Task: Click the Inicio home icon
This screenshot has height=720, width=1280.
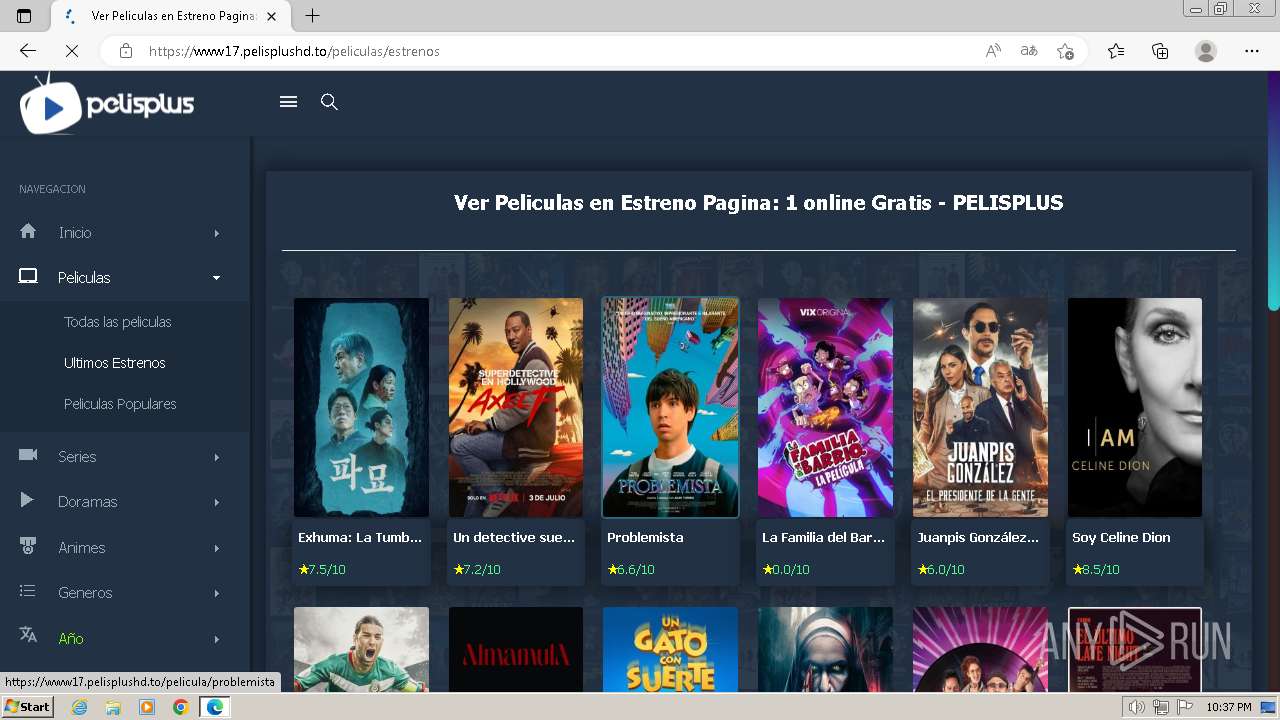Action: click(28, 231)
